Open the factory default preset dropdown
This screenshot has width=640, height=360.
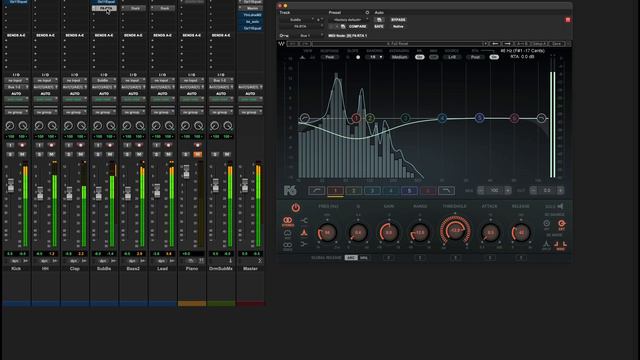click(x=348, y=20)
